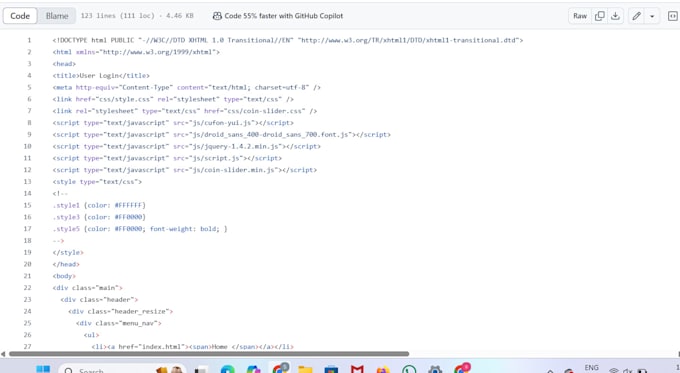Select line number 22
The height and width of the screenshot is (373, 680).
click(27, 288)
